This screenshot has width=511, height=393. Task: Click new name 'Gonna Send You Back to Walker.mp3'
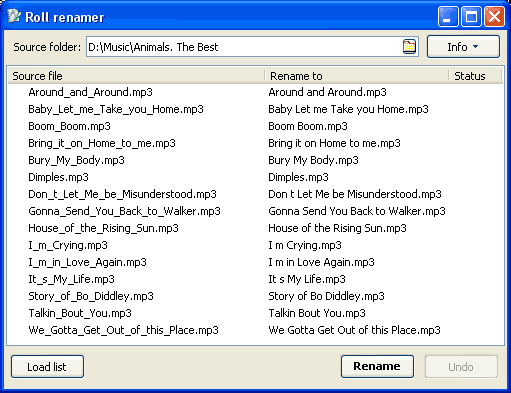click(x=357, y=211)
